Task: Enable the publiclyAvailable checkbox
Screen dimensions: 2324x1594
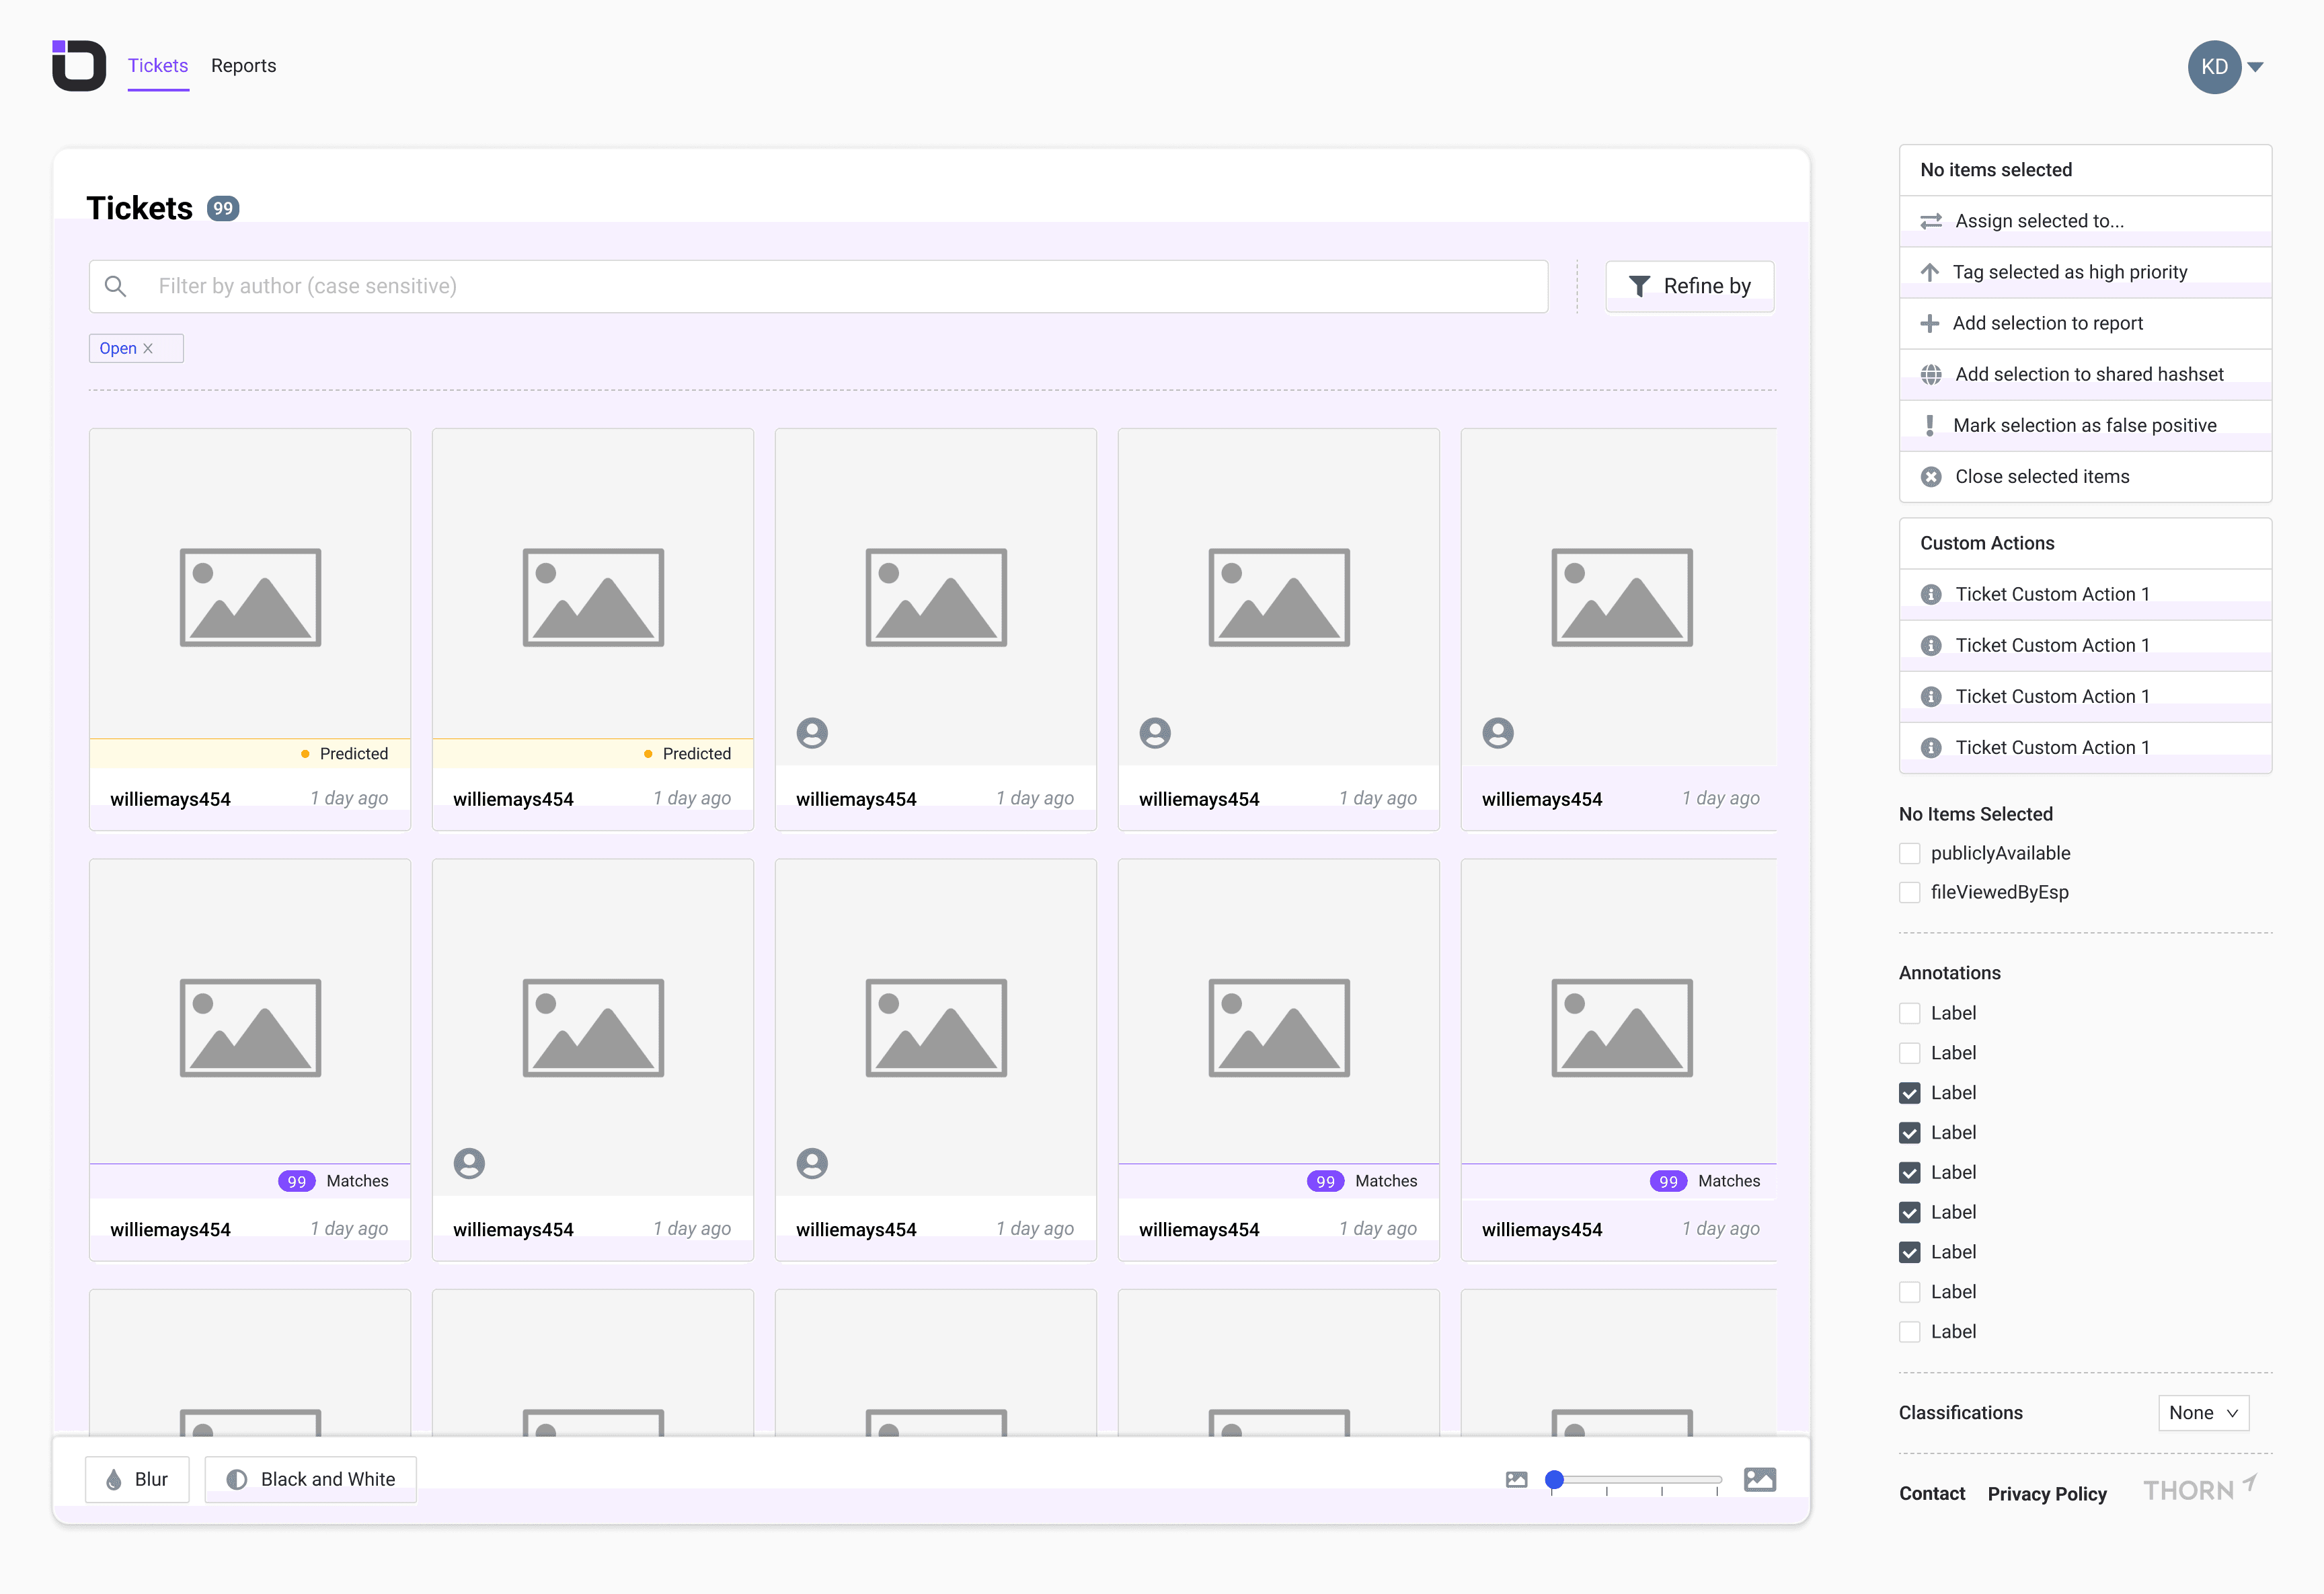Action: point(1909,853)
